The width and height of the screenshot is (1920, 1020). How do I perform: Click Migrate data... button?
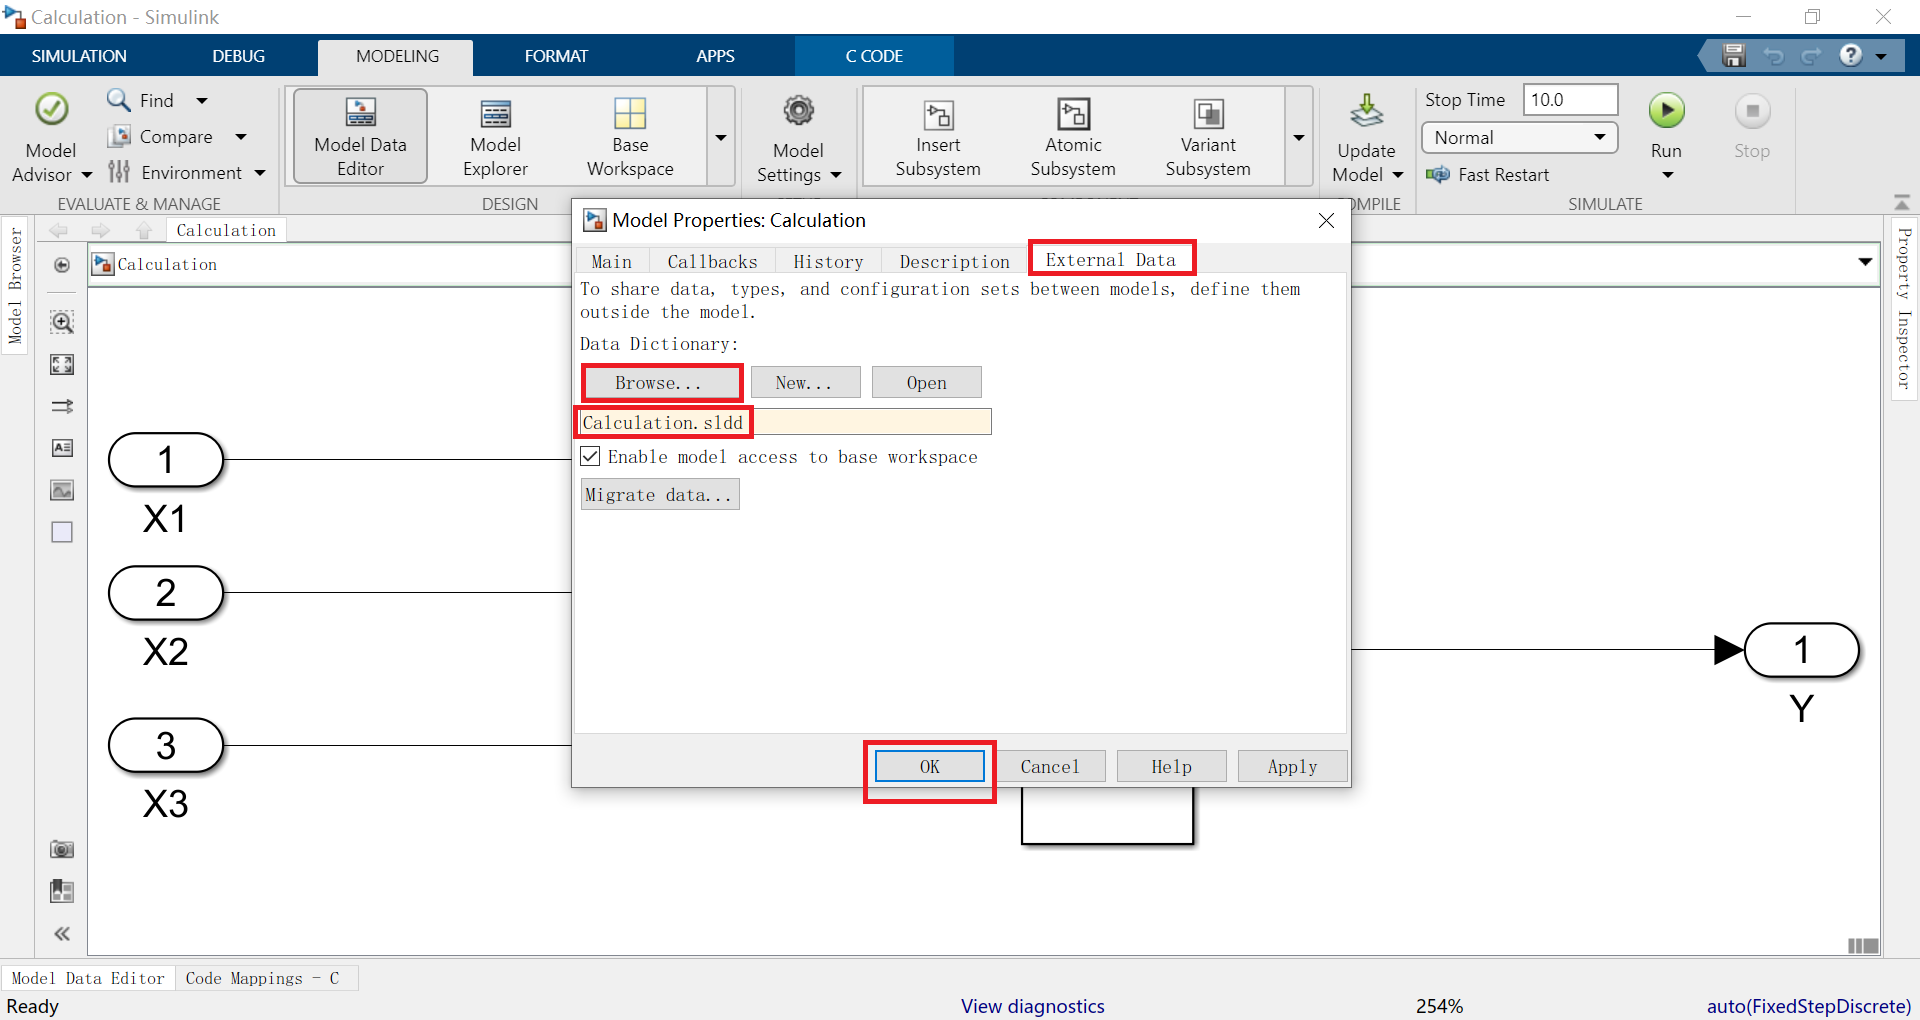[x=659, y=494]
